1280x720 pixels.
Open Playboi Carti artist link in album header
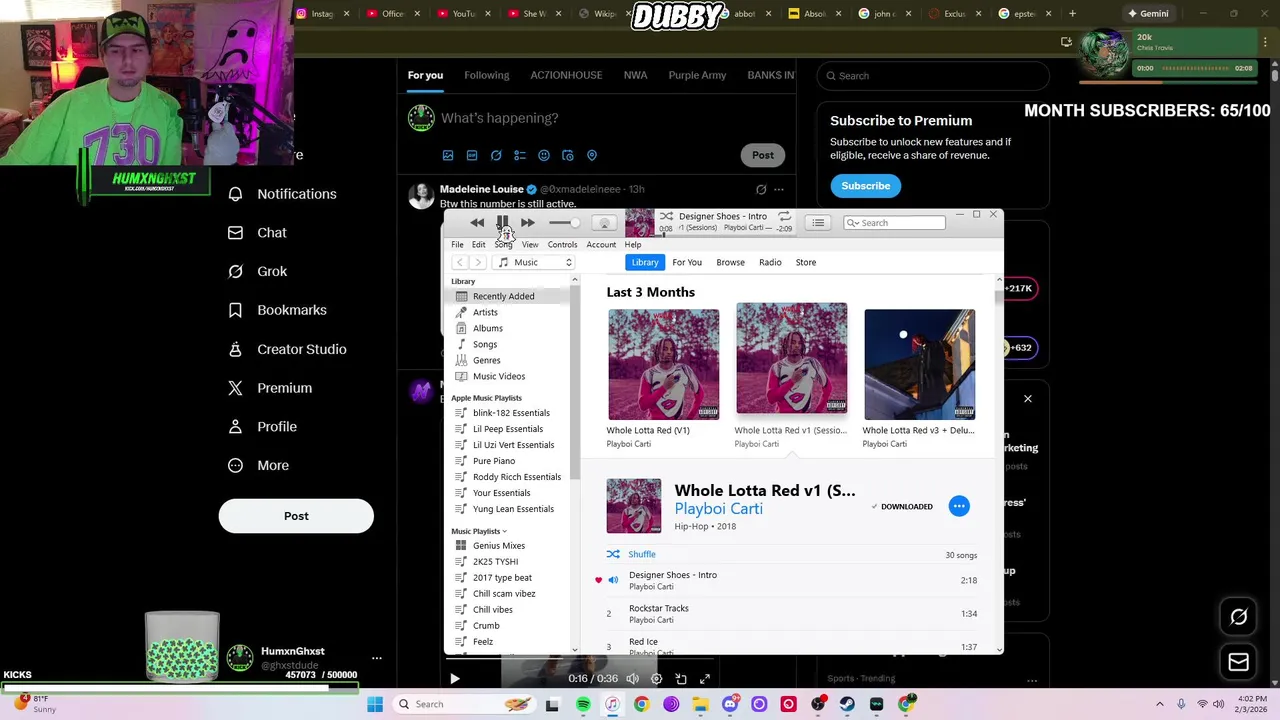[x=718, y=508]
